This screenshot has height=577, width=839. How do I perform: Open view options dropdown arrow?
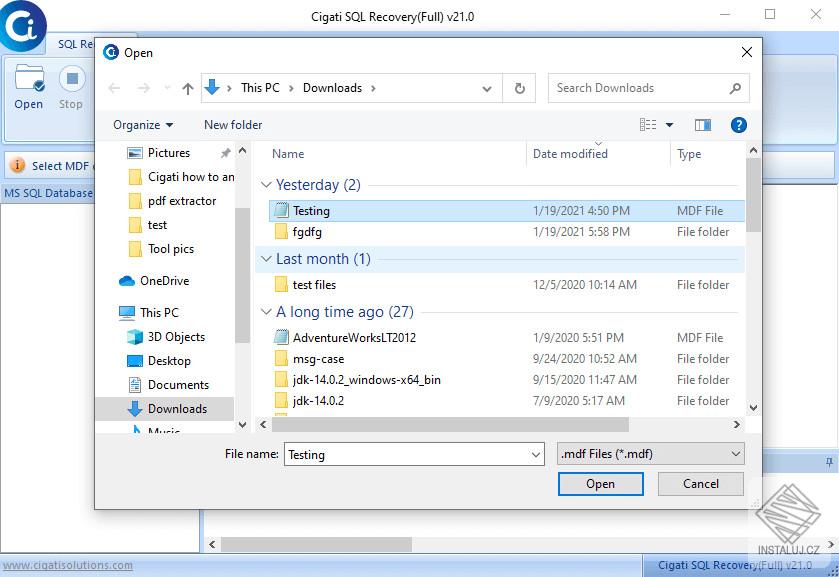pos(669,125)
